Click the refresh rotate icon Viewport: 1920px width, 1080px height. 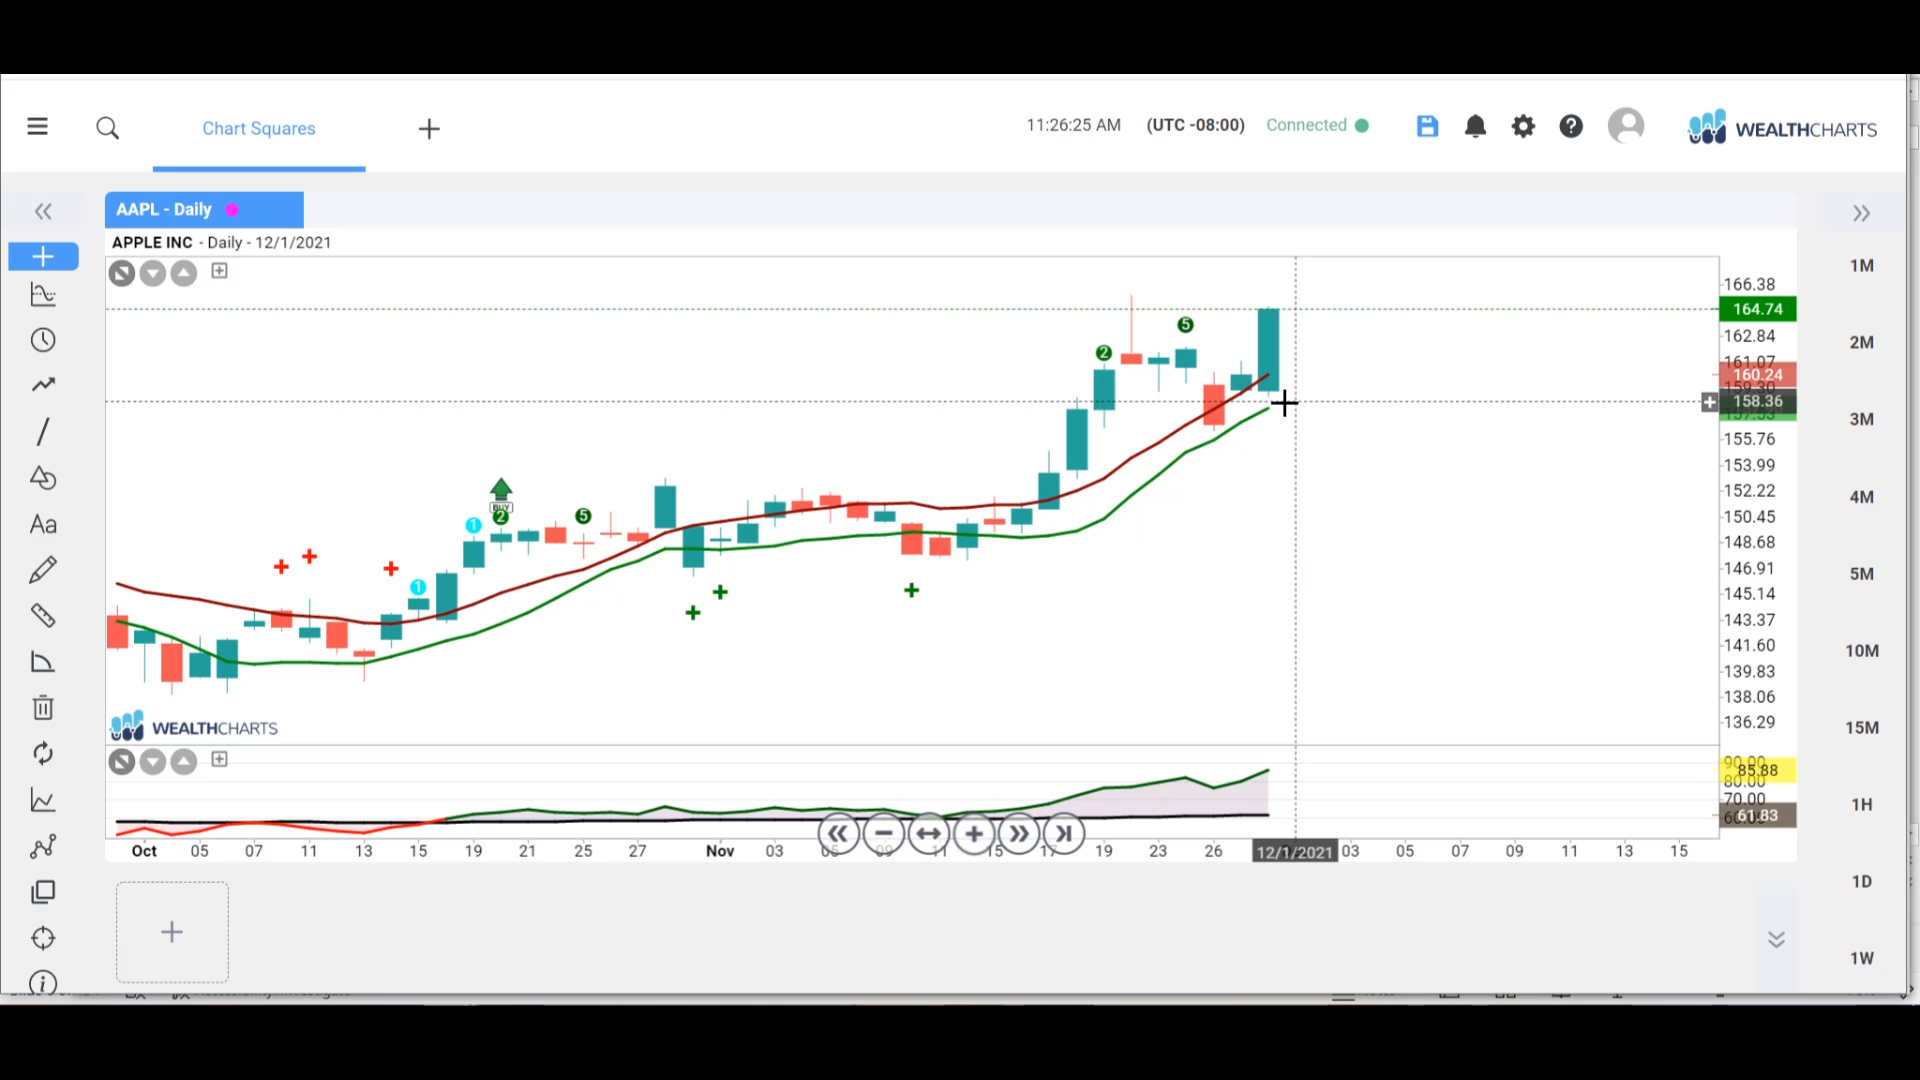43,754
